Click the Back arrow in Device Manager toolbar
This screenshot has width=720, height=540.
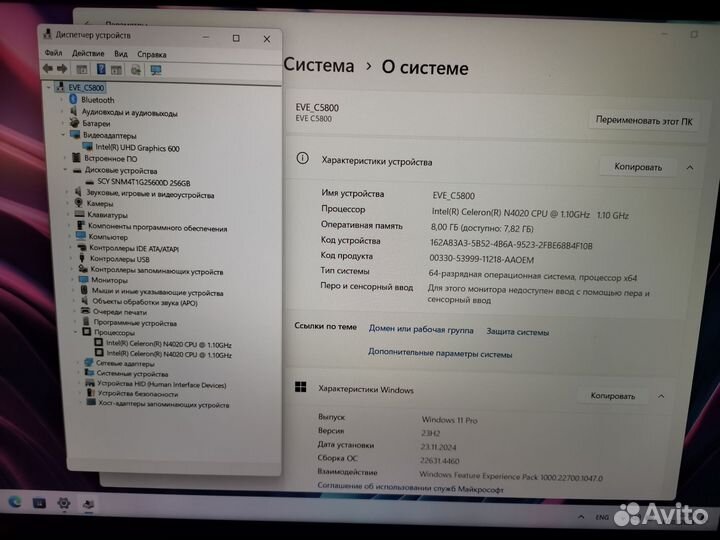[48, 68]
